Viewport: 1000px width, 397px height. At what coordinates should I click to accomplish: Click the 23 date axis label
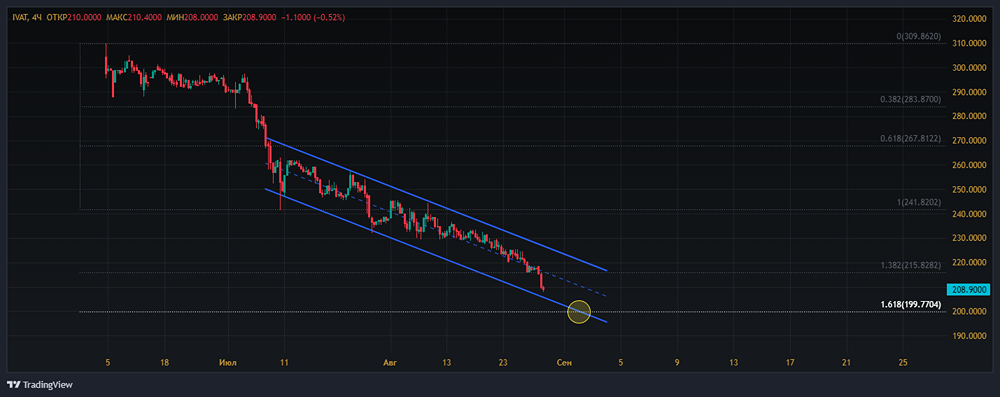[x=503, y=363]
